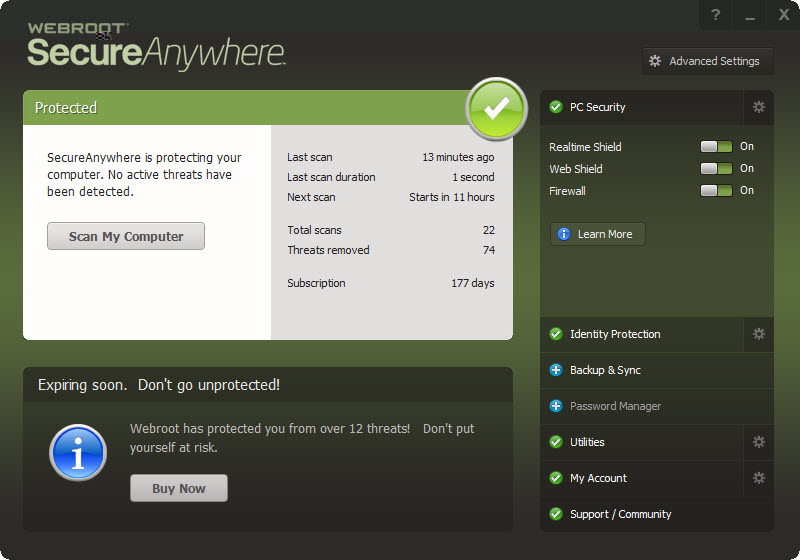Click the 'Protected' status banner text

pyautogui.click(x=66, y=108)
